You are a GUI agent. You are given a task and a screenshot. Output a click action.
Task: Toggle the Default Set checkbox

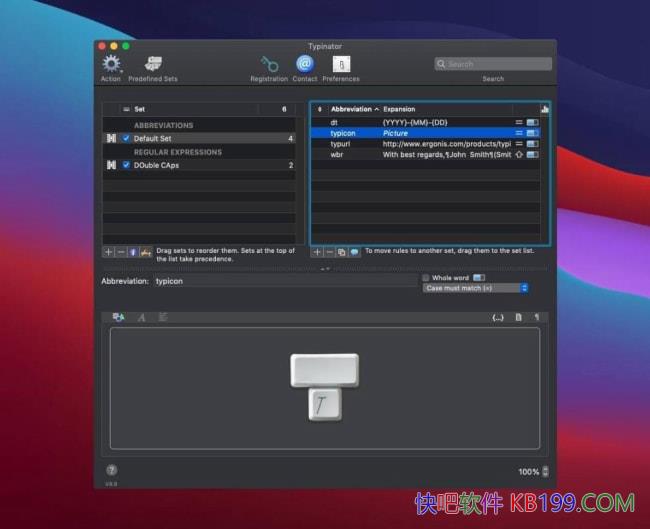pos(126,139)
